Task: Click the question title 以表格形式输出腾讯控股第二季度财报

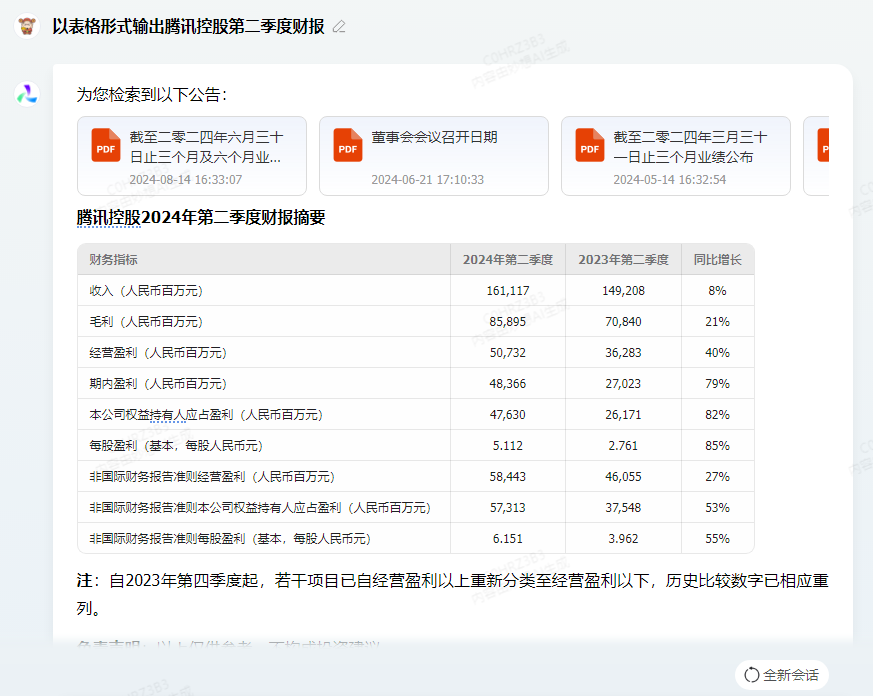Action: point(188,26)
